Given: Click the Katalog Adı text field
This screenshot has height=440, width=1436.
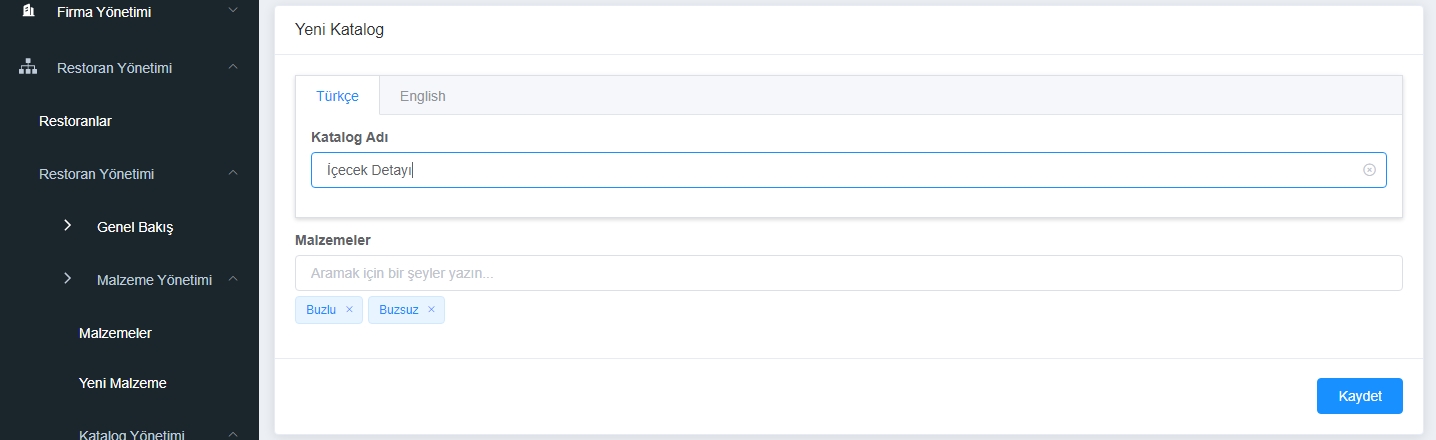Looking at the screenshot, I should tap(848, 170).
